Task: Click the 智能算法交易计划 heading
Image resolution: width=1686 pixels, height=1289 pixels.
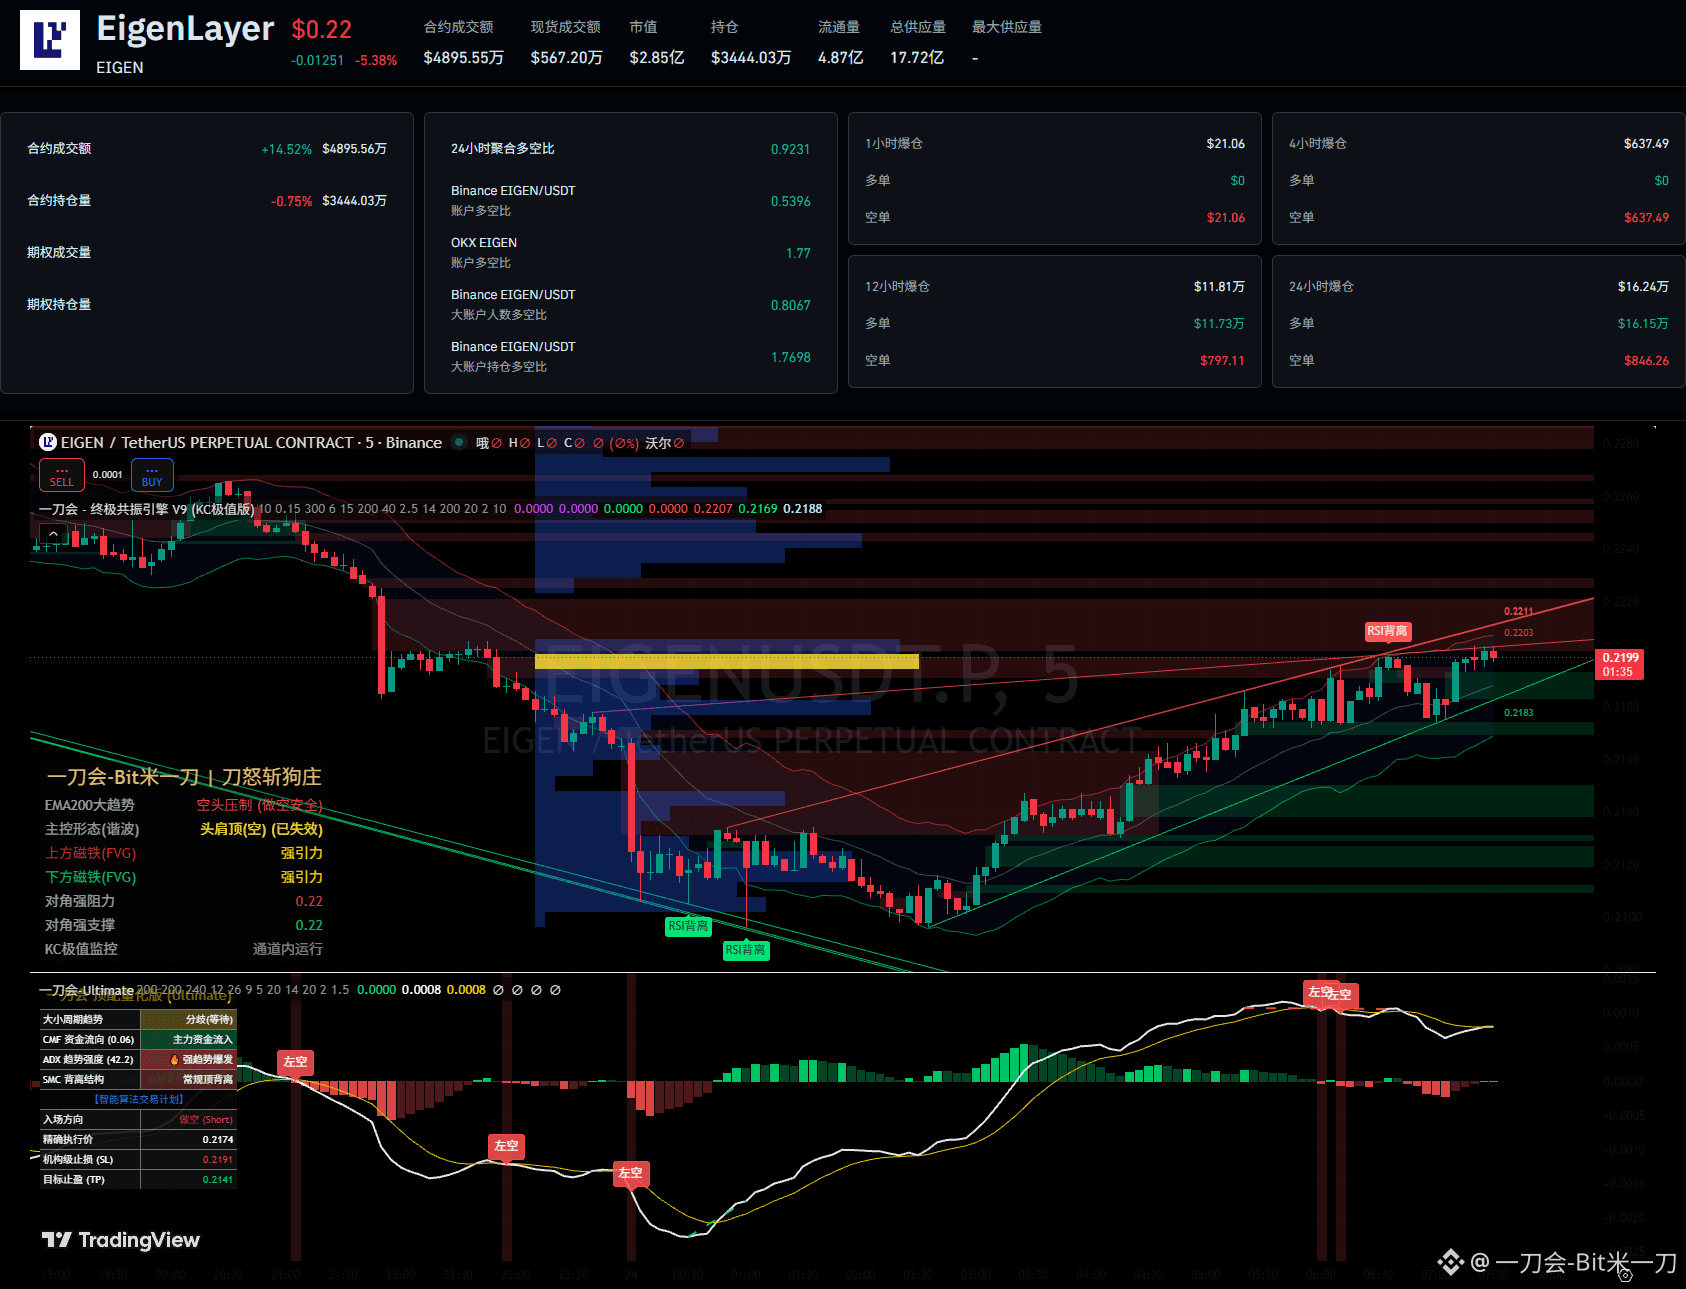Action: (138, 1099)
